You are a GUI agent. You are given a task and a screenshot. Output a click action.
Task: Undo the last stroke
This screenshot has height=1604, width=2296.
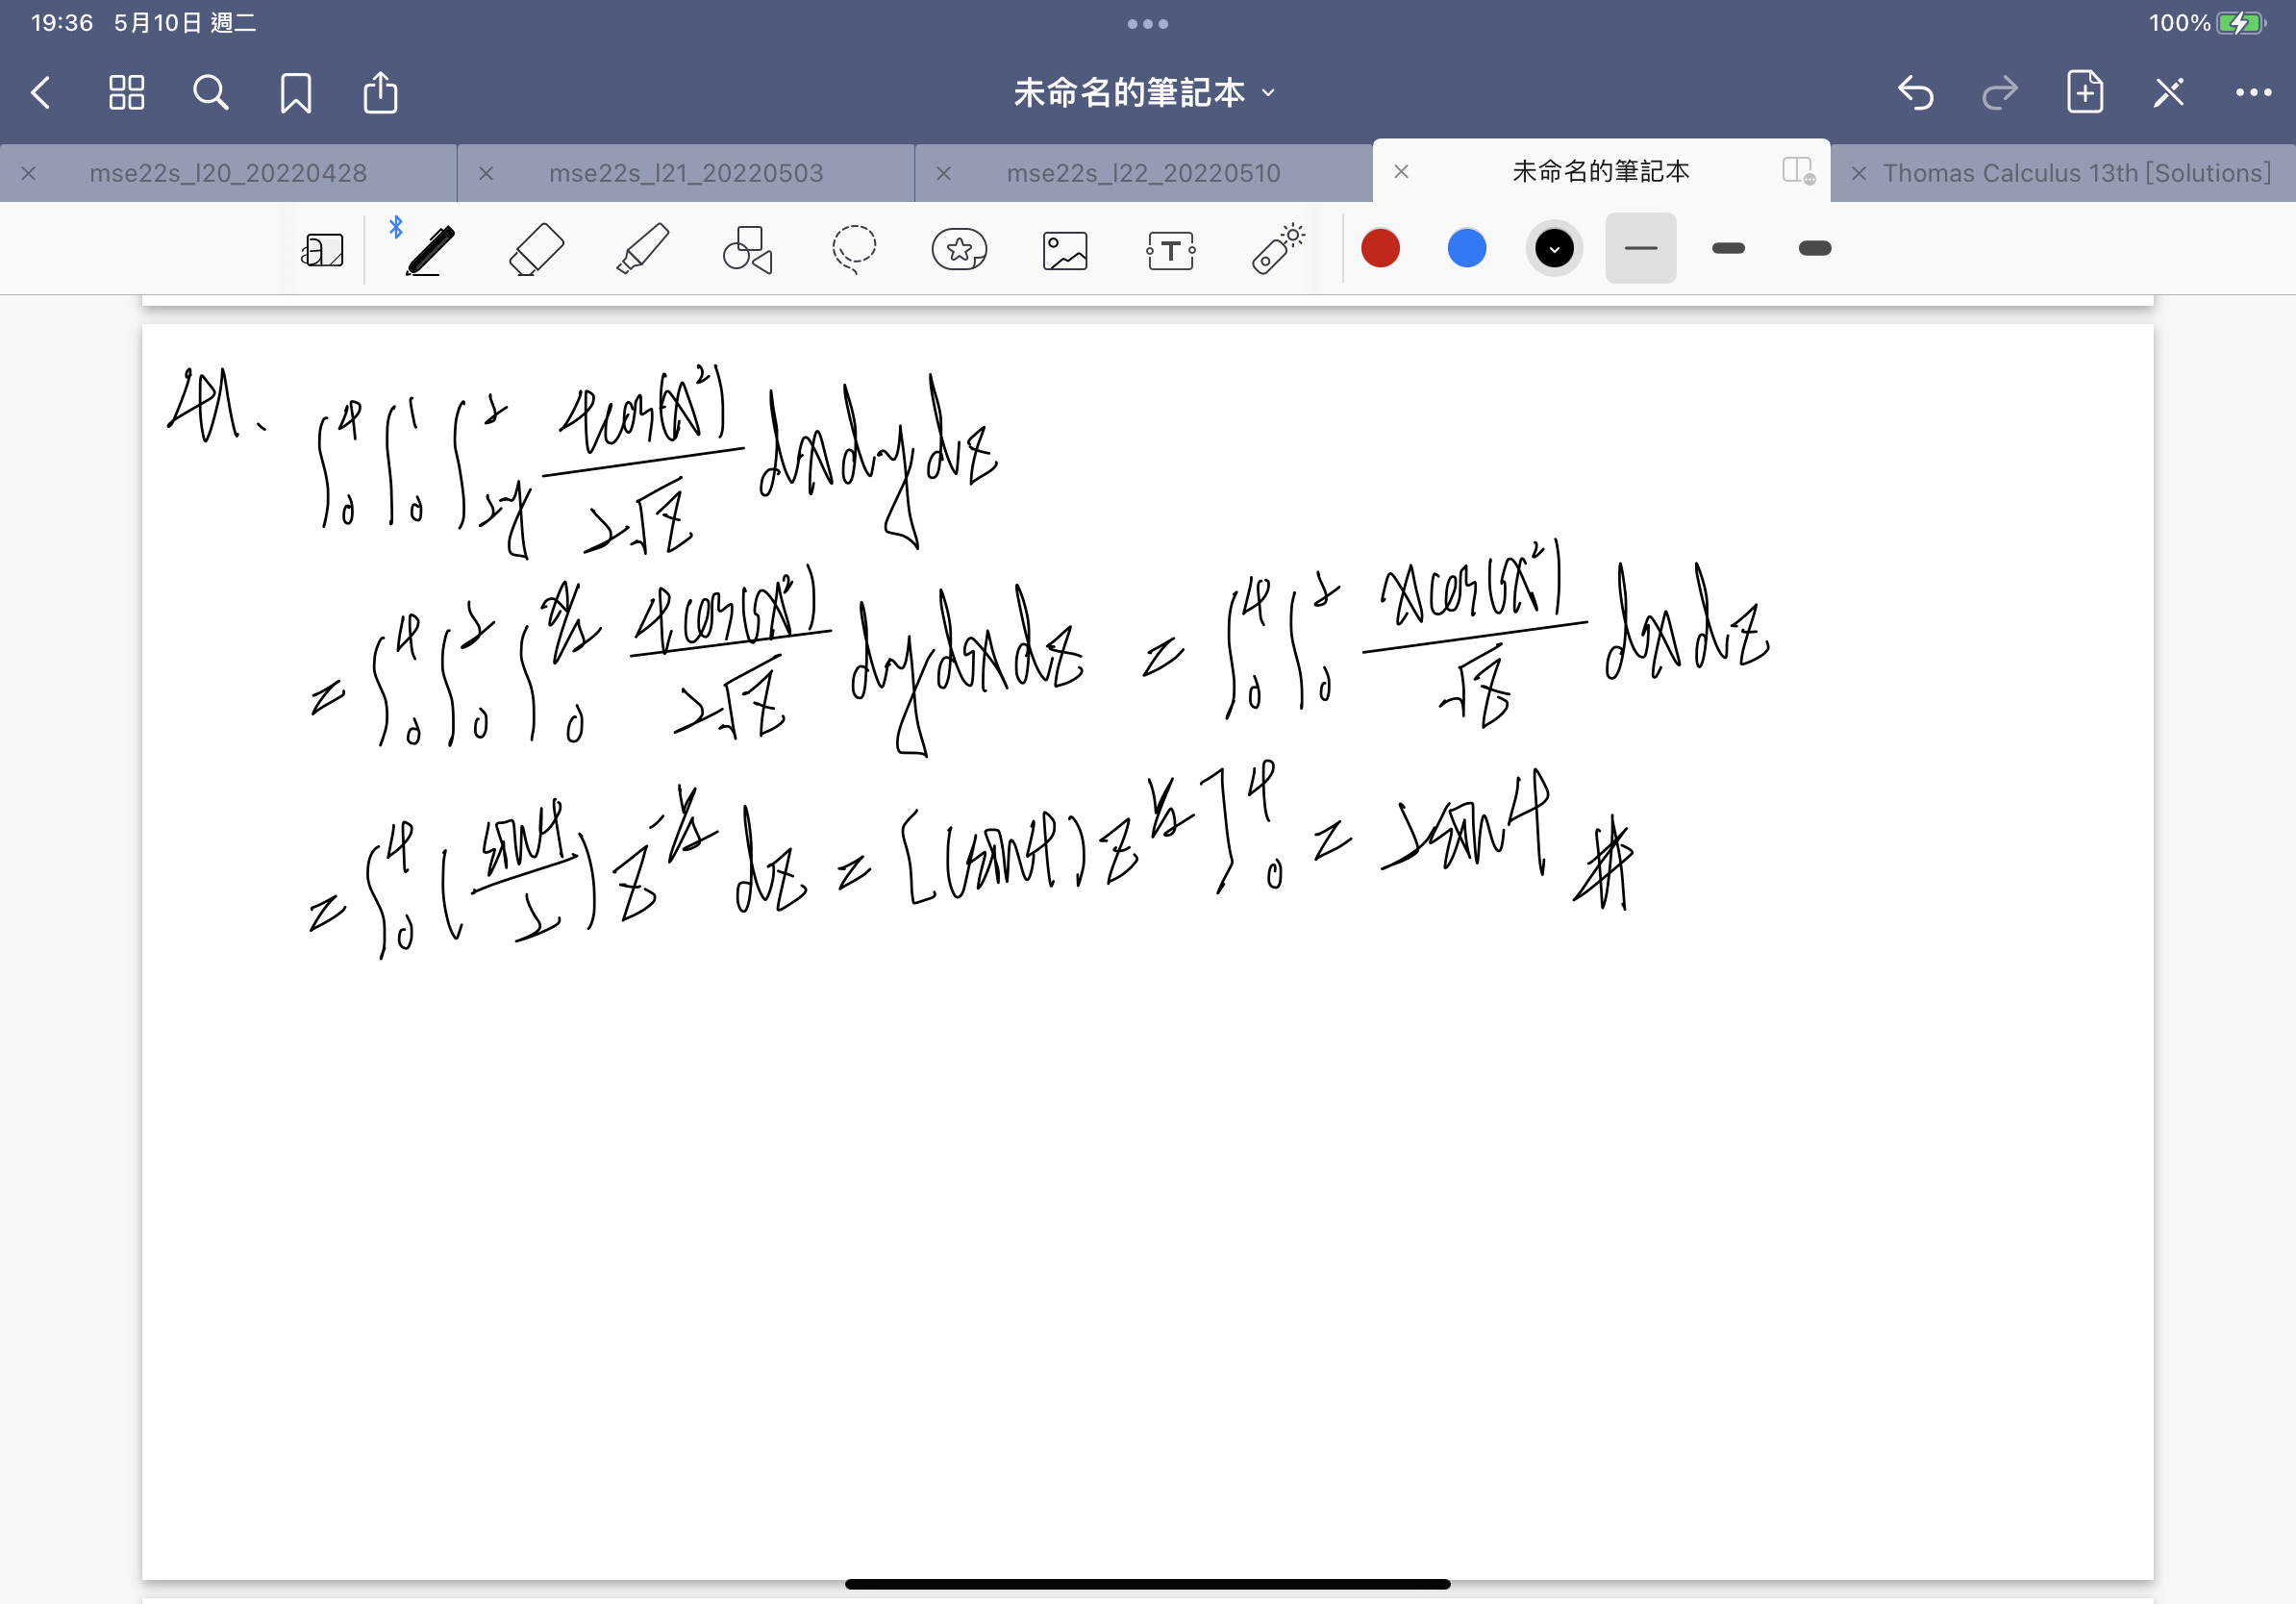click(x=1915, y=93)
